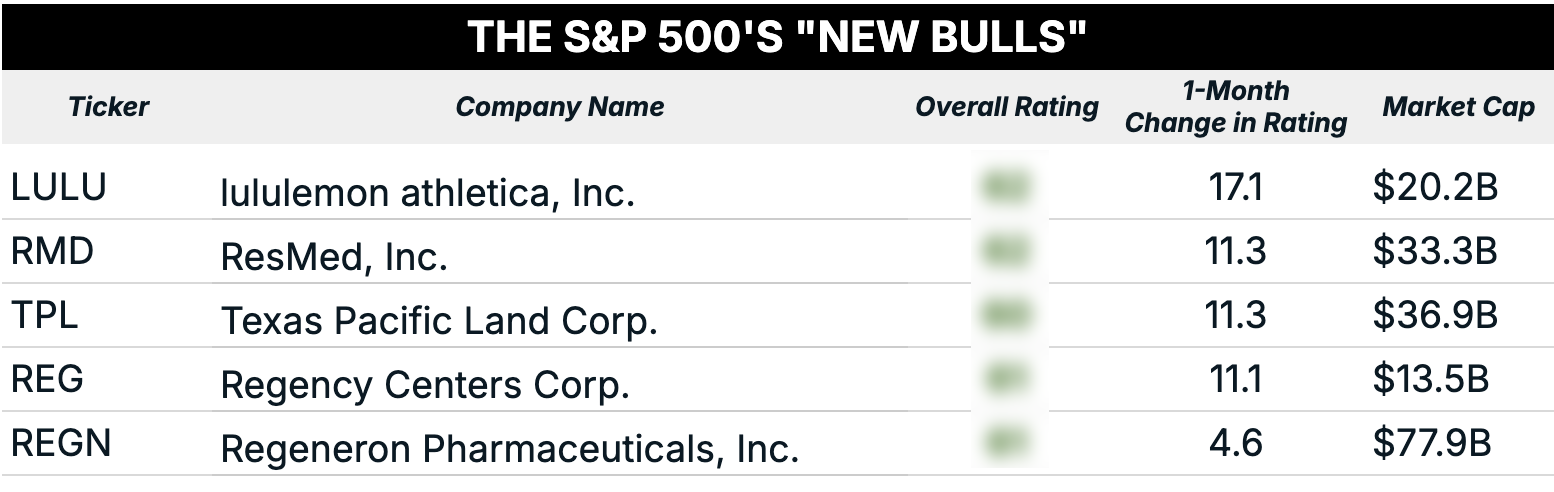The width and height of the screenshot is (1554, 492).
Task: Select the $77.9B market cap cell
Action: (1432, 443)
